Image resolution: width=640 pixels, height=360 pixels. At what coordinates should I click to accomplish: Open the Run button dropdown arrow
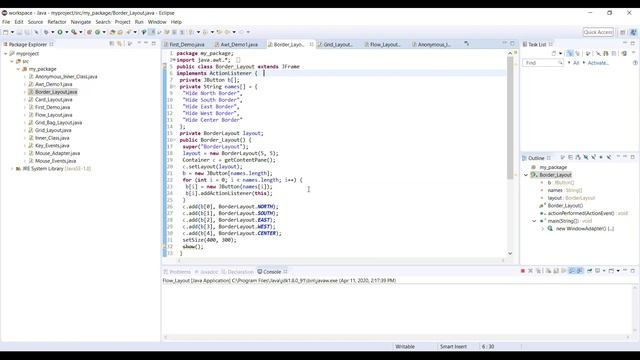coord(67,32)
